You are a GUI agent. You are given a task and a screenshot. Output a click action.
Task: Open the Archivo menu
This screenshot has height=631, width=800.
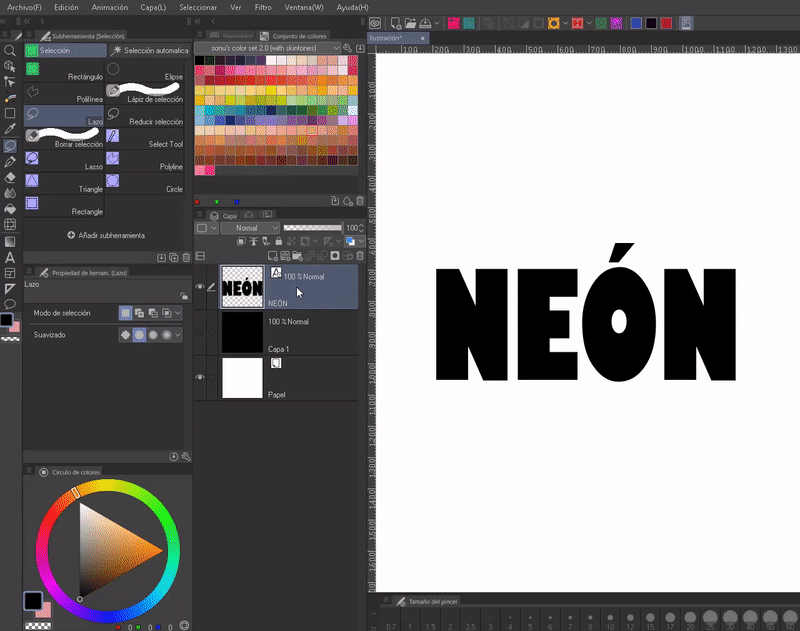(24, 8)
